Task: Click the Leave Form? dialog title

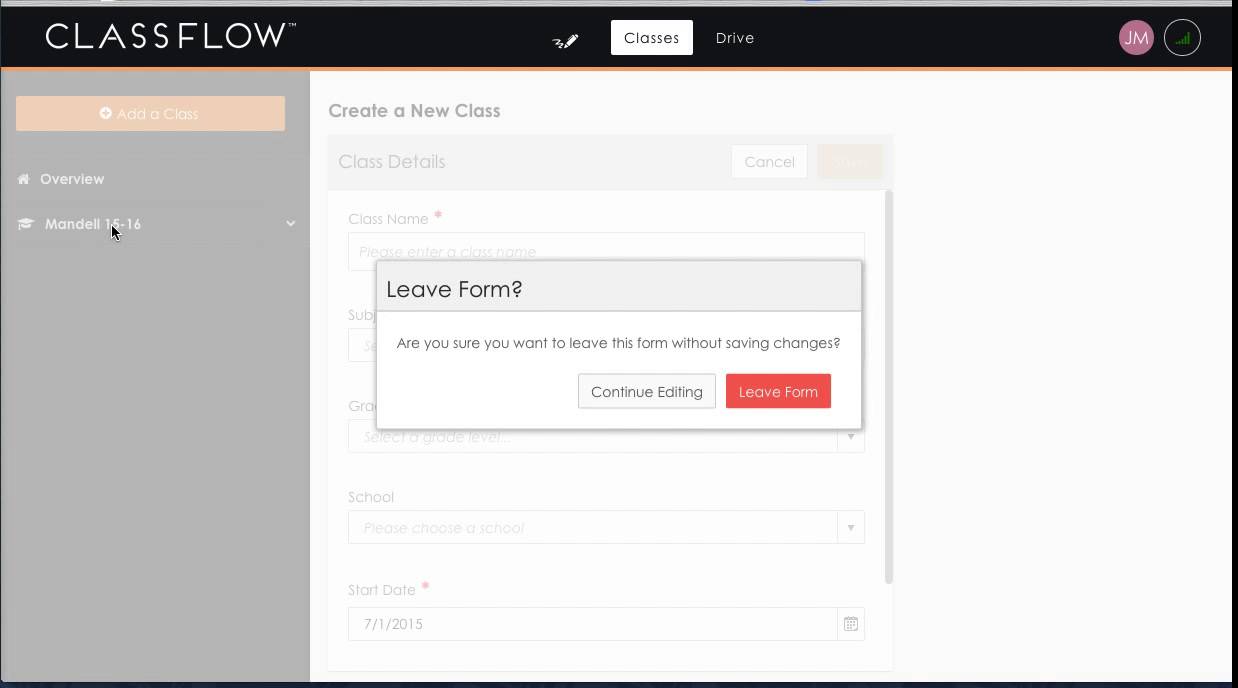Action: (x=454, y=289)
